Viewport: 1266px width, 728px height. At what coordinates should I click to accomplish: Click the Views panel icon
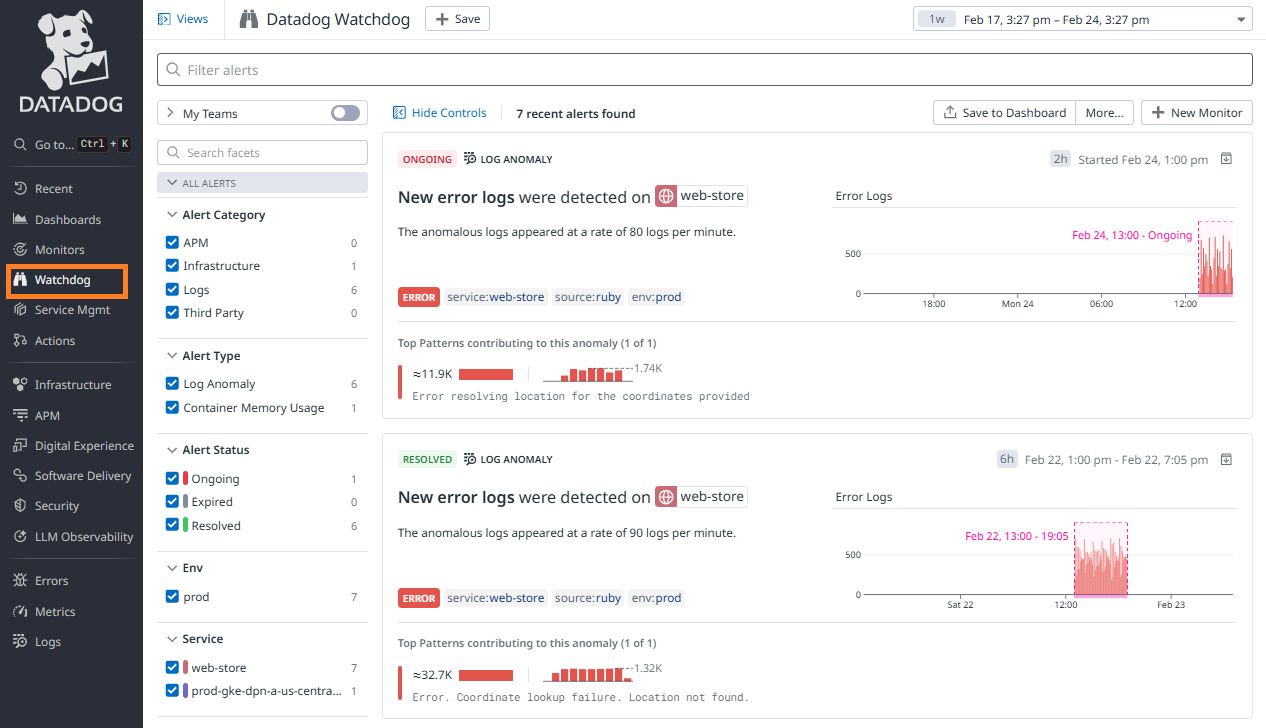pos(165,19)
